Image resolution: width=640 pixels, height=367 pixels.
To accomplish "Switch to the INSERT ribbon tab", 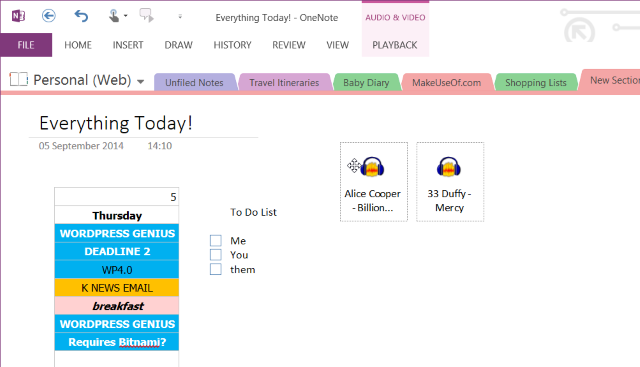I will [128, 45].
